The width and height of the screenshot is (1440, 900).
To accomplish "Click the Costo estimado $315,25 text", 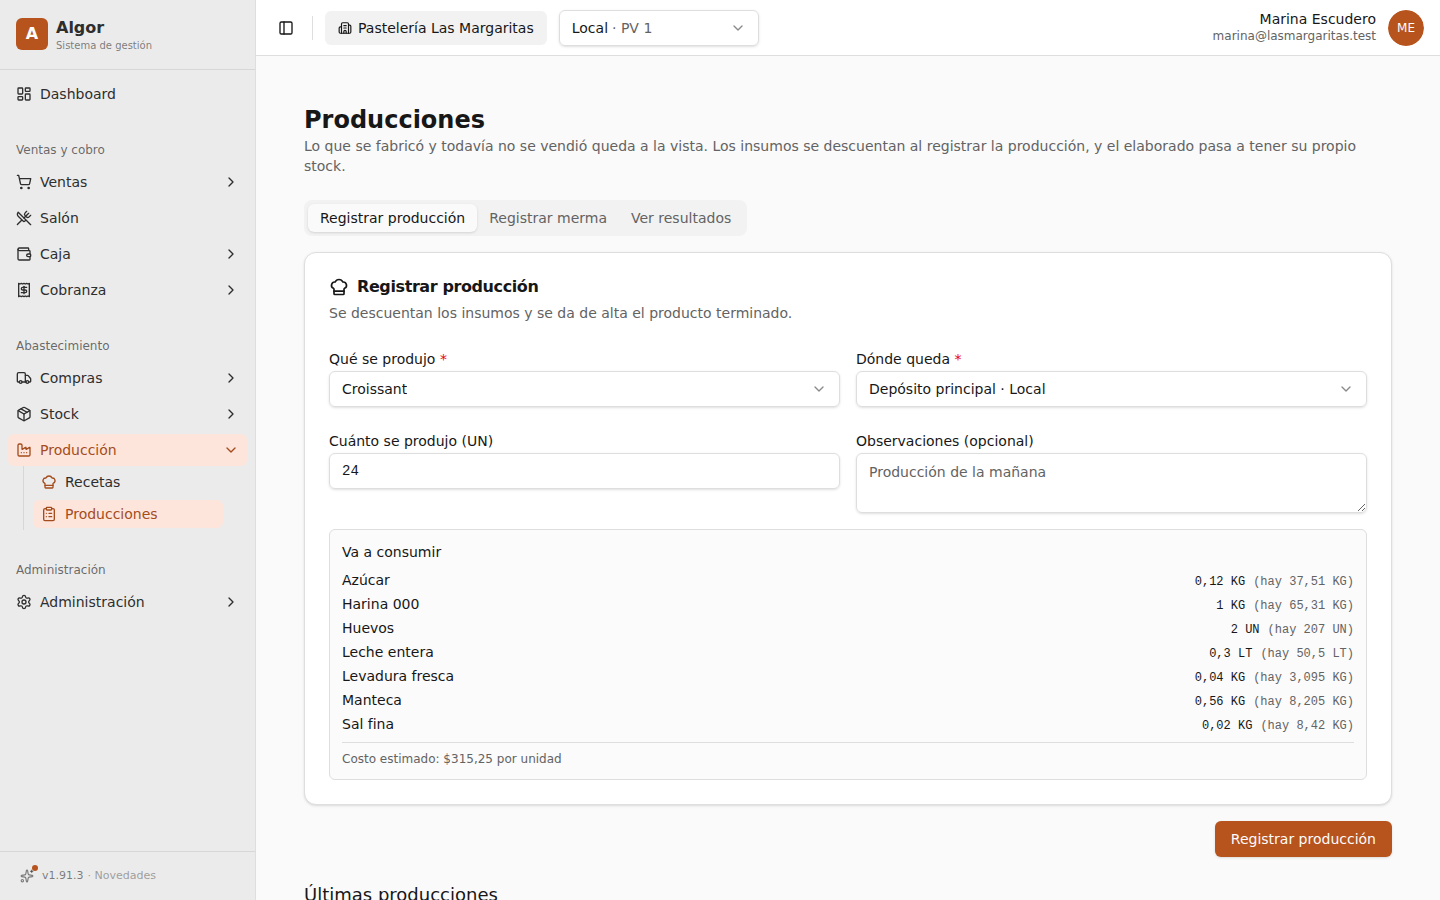I will [x=452, y=759].
